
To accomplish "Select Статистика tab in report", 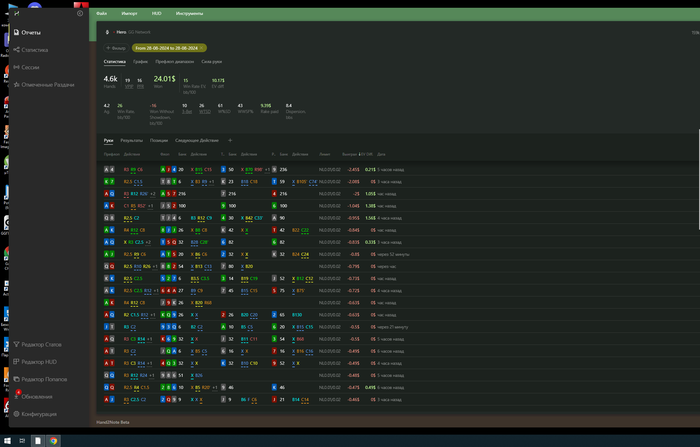I will coord(115,62).
